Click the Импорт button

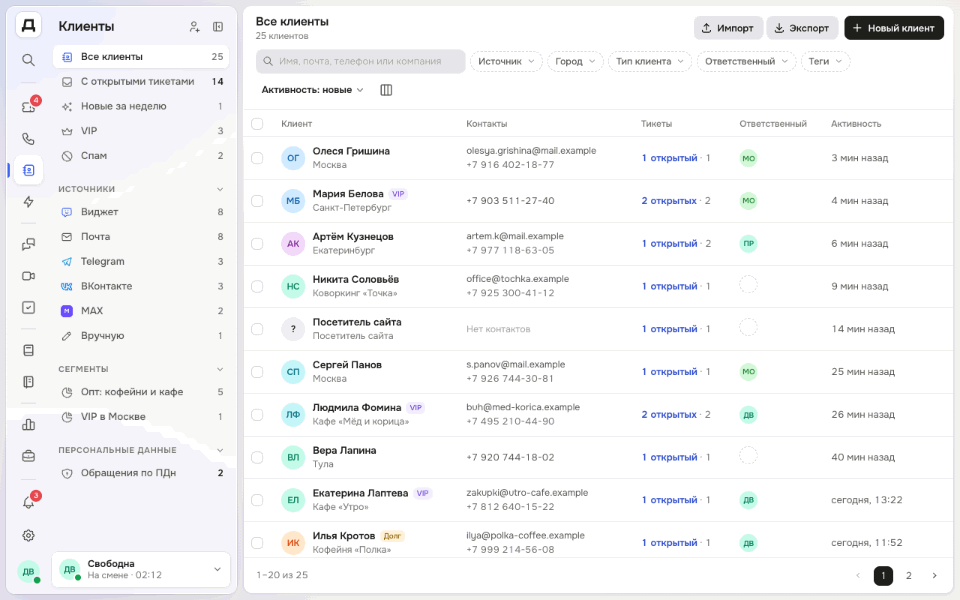pos(728,28)
